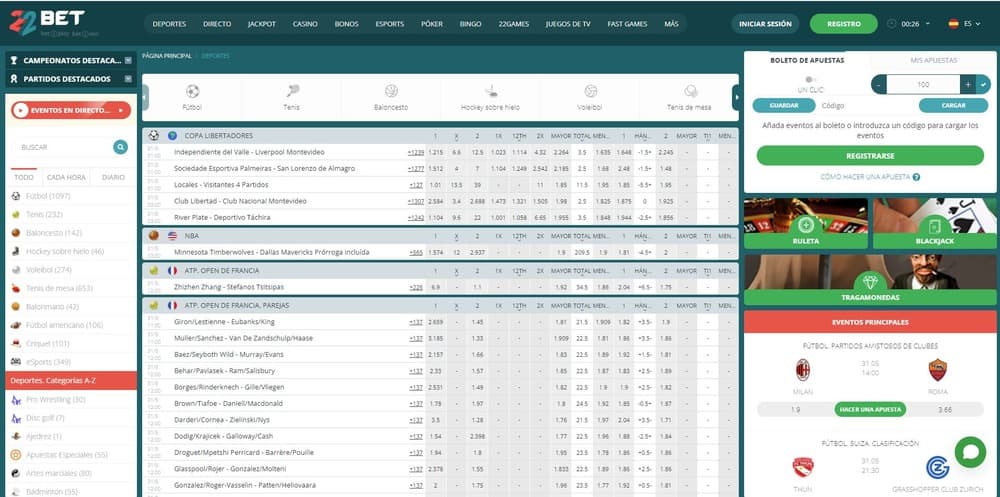Select the Cada Hora filter tab
The height and width of the screenshot is (497, 1000).
click(66, 177)
